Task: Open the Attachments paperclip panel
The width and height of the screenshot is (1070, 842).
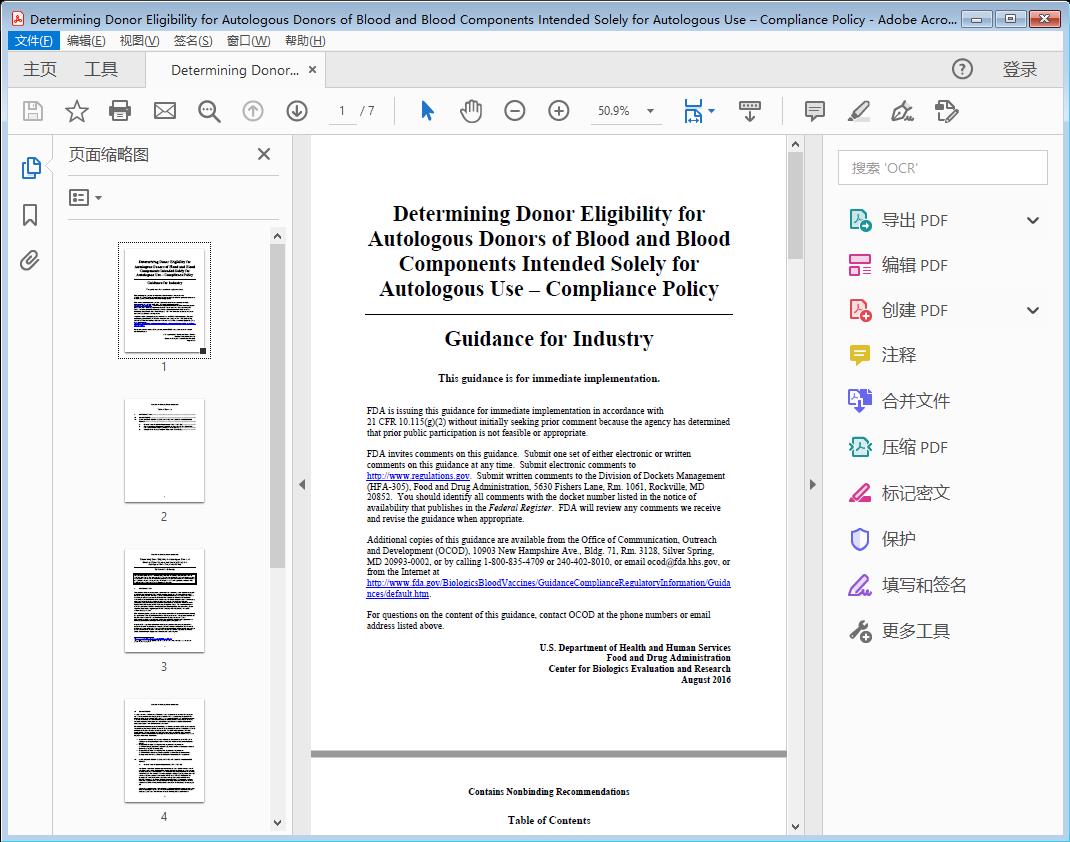Action: point(30,259)
